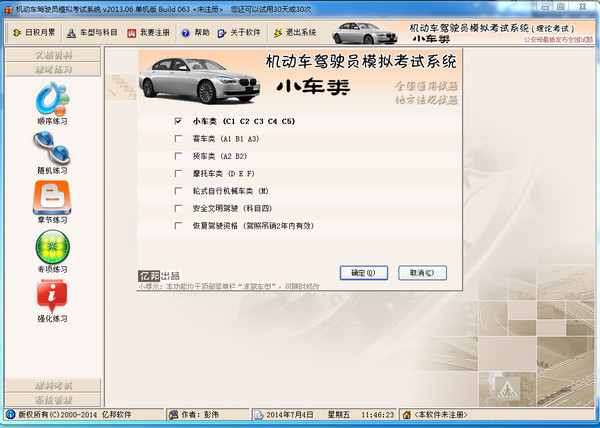
Task: Uncheck 小车类 (C1 C2 C3 C4 C5) checkbox
Action: [178, 121]
